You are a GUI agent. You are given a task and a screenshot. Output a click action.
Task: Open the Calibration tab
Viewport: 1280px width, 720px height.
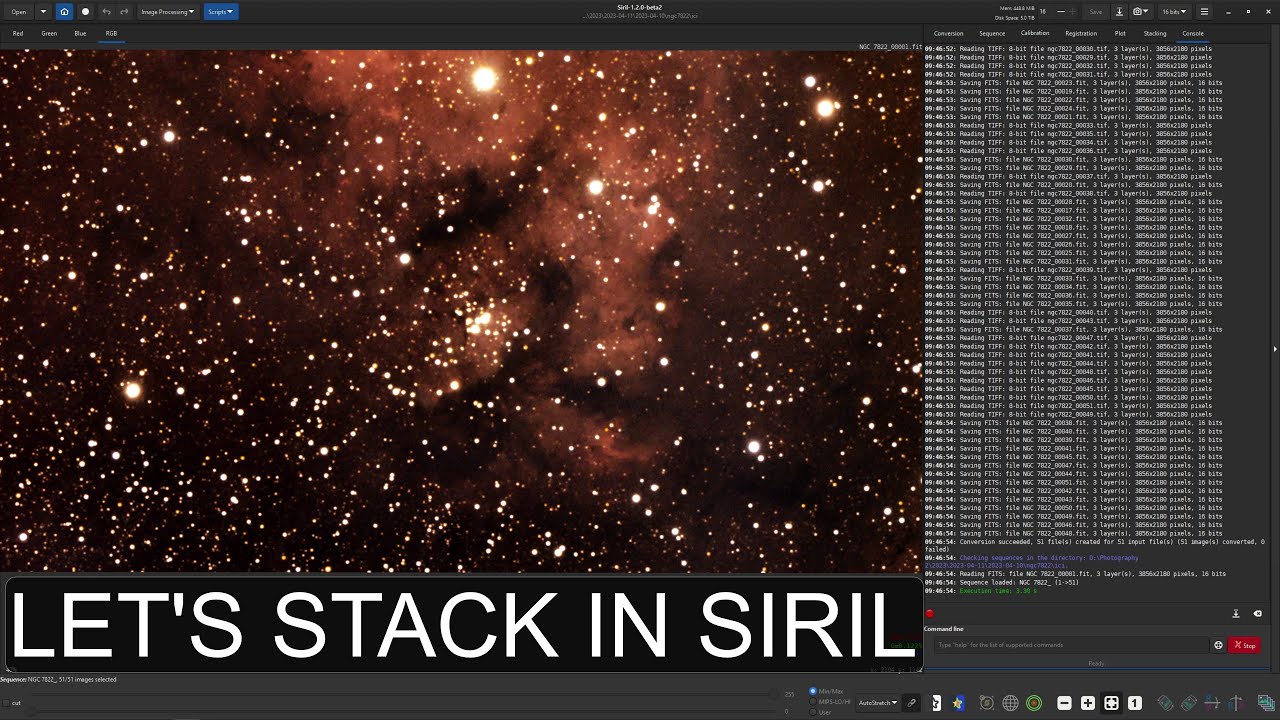(x=1035, y=33)
